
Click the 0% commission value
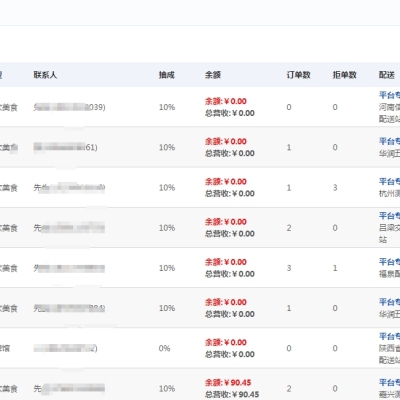164,348
